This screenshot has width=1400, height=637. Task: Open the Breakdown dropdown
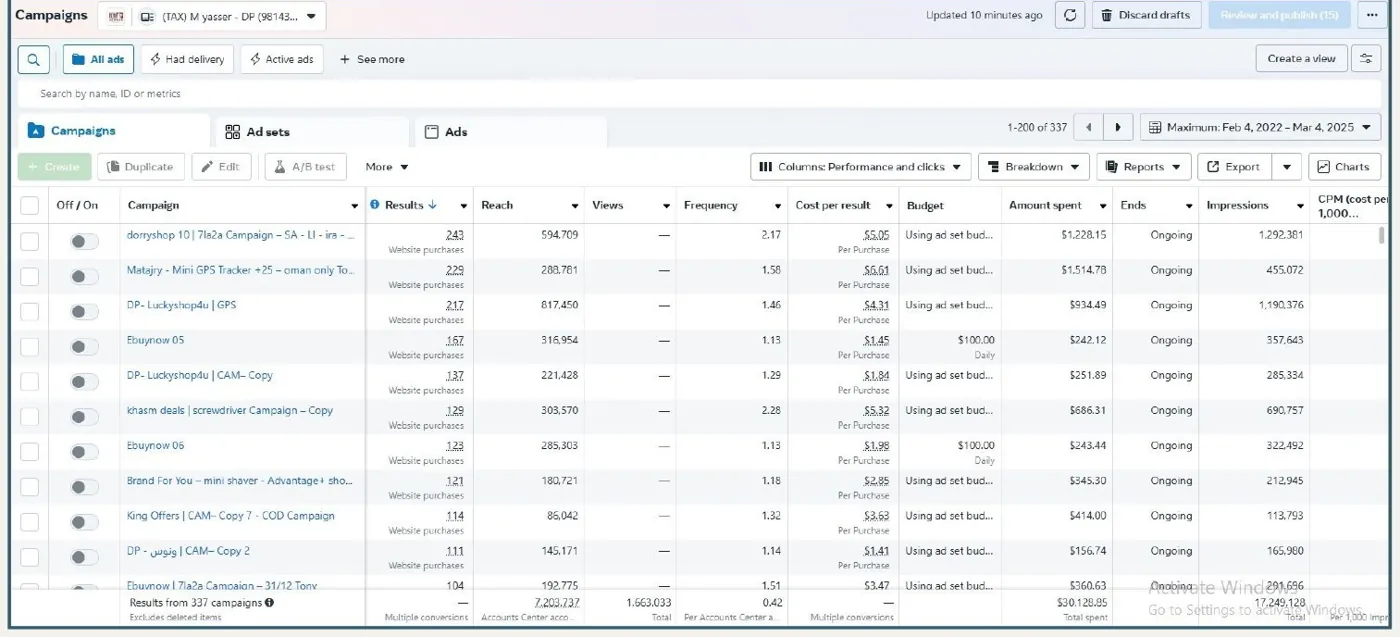[x=1034, y=167]
